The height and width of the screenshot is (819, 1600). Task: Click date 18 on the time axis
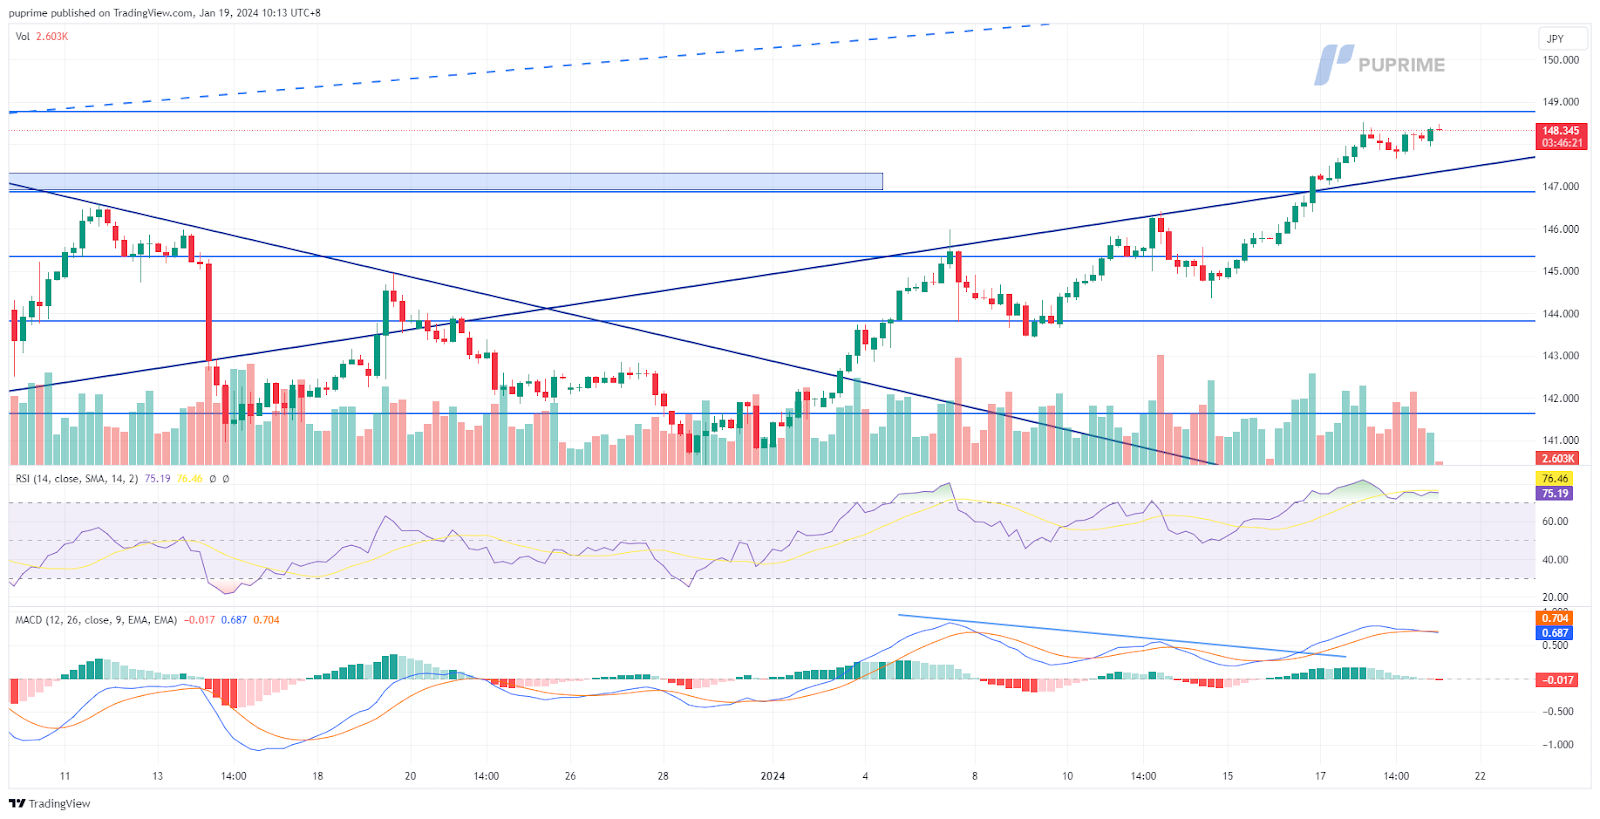[318, 776]
